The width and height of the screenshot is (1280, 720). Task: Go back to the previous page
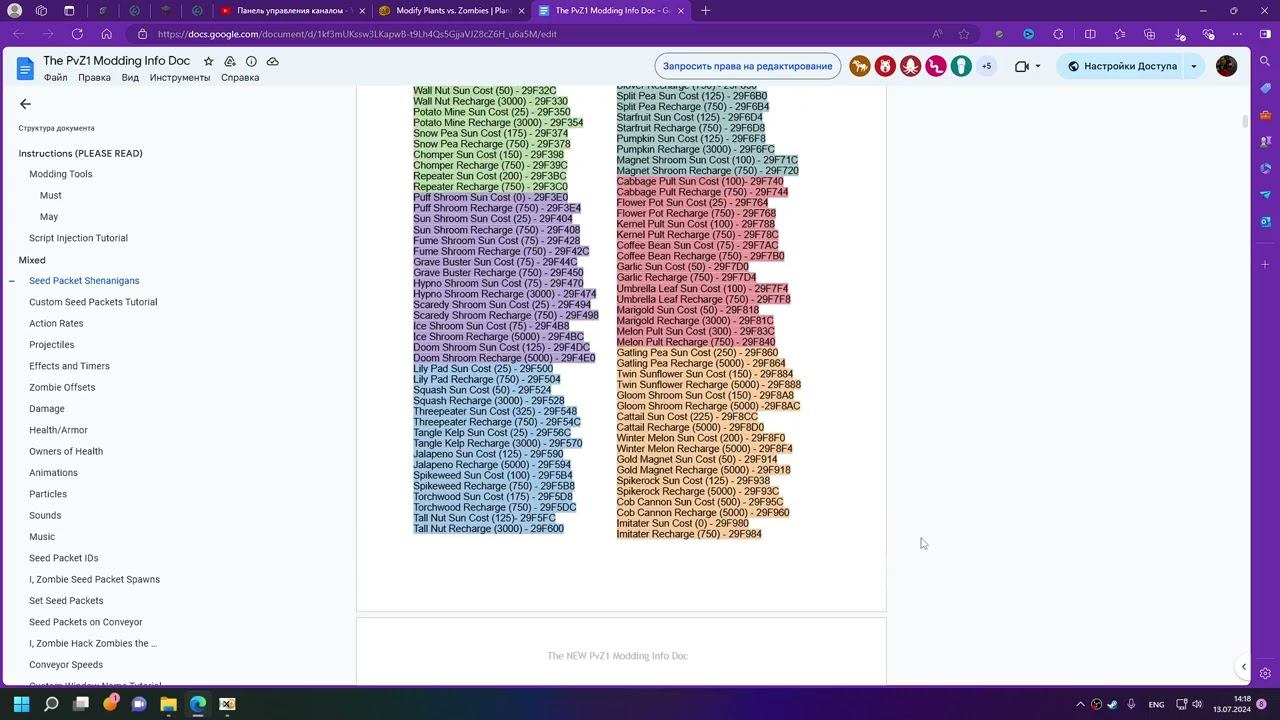click(x=18, y=34)
